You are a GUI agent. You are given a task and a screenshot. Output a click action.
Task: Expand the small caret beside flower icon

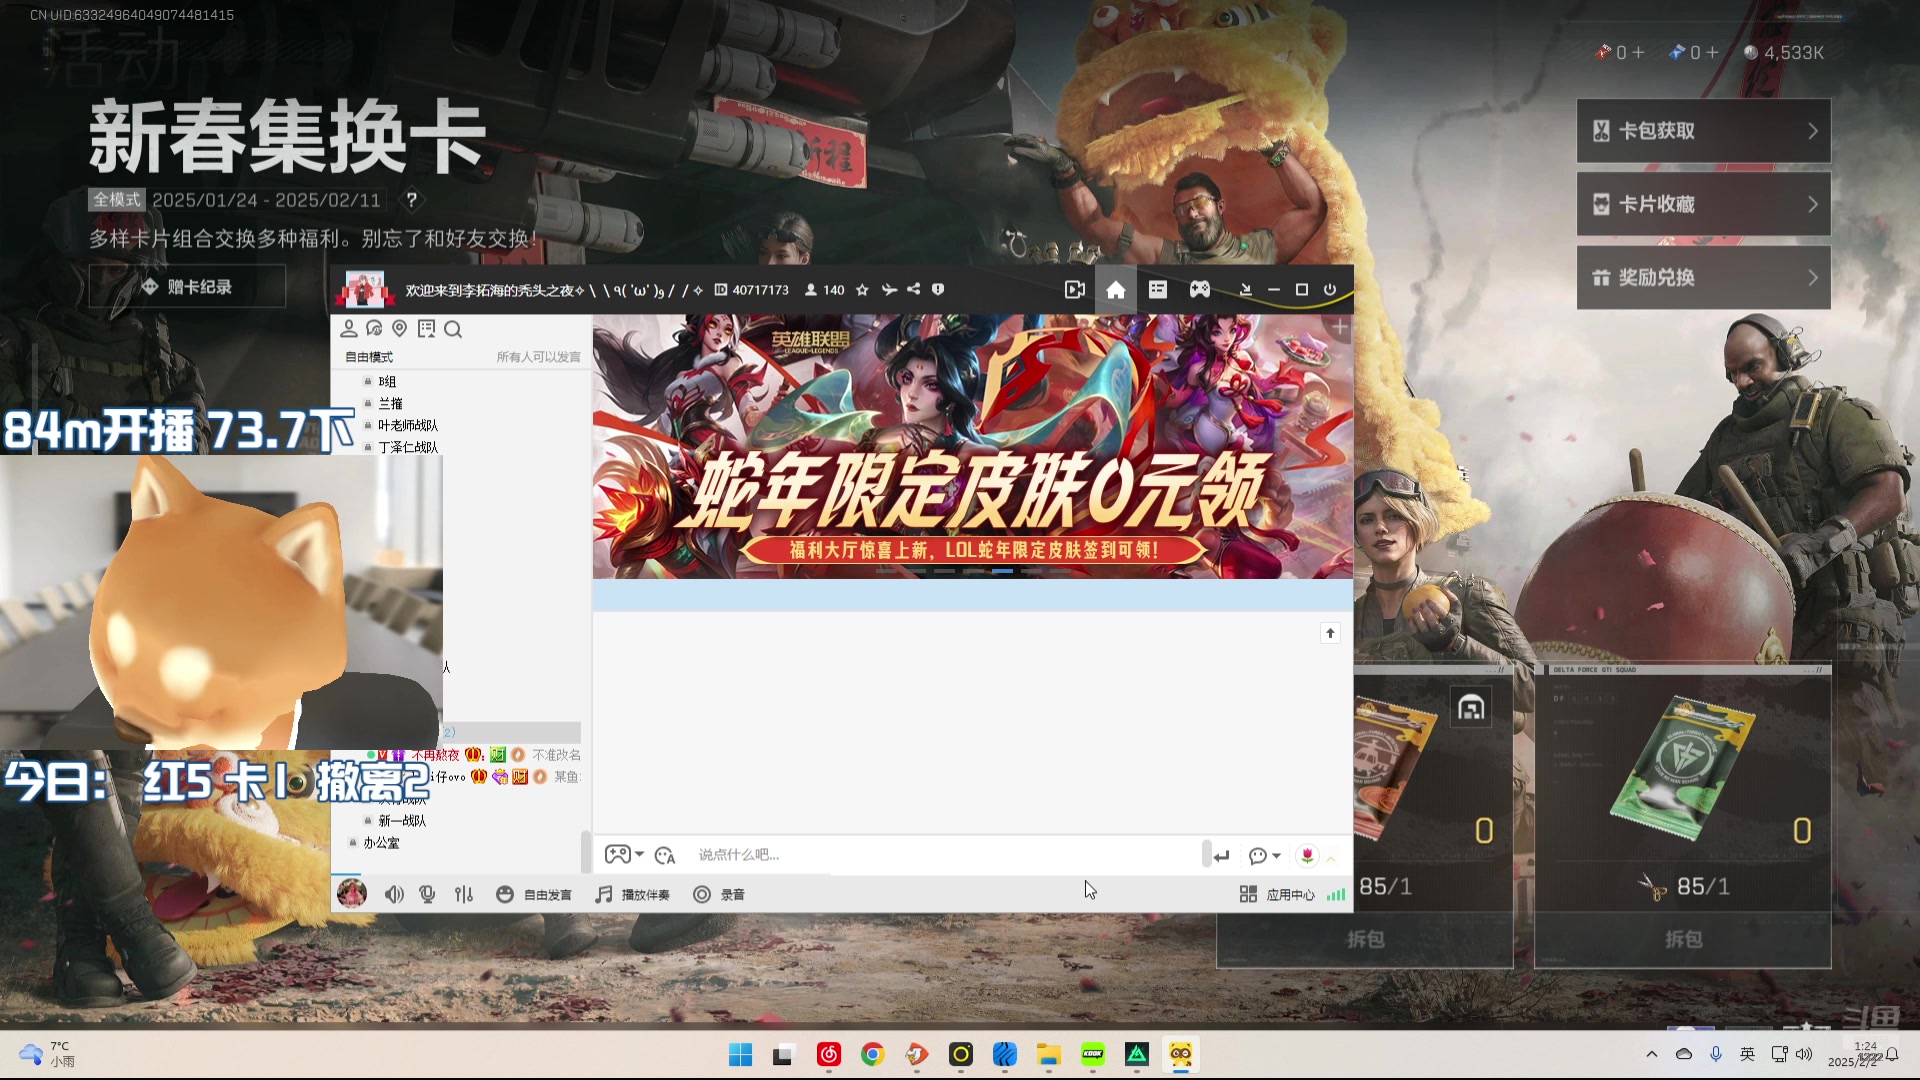1331,858
